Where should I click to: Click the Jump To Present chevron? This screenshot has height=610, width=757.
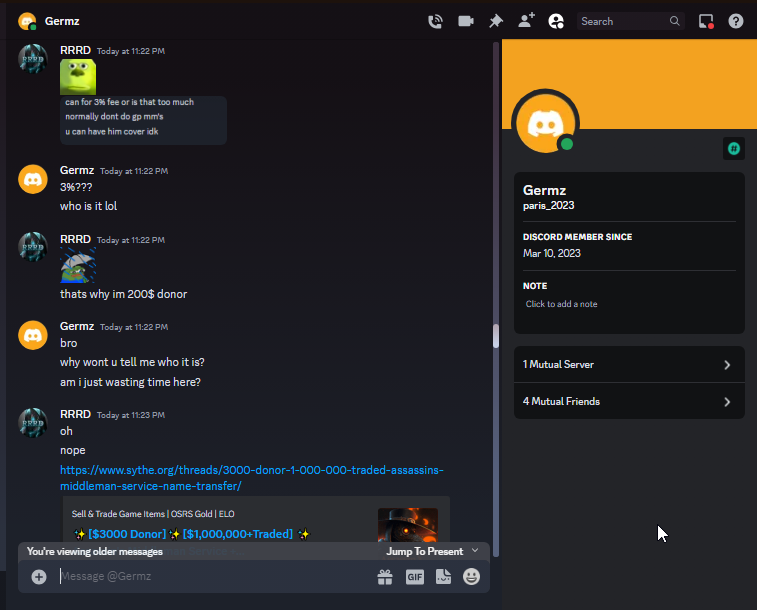point(475,551)
